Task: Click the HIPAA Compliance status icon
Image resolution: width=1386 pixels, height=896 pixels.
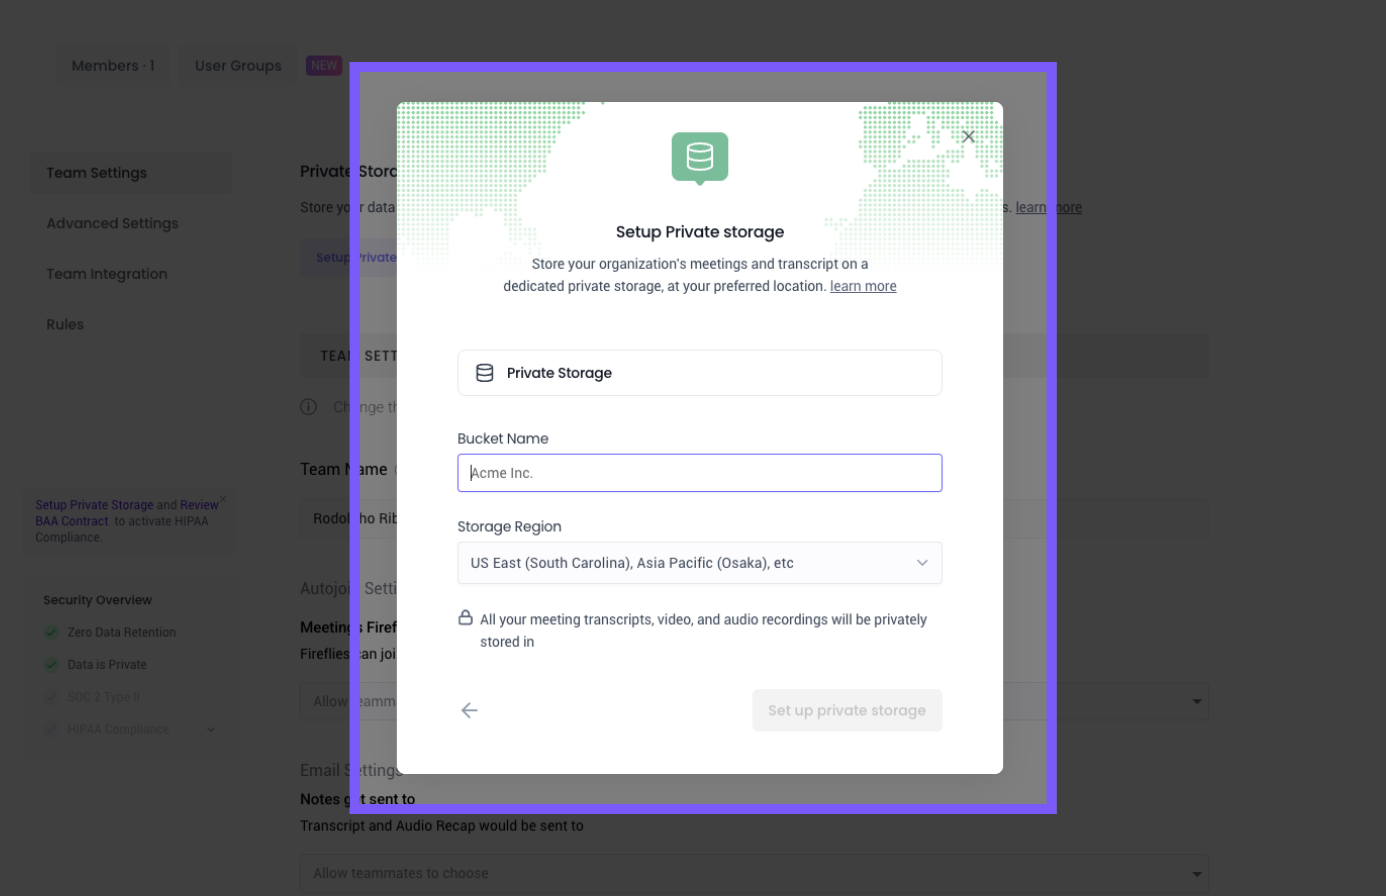Action: pyautogui.click(x=51, y=729)
